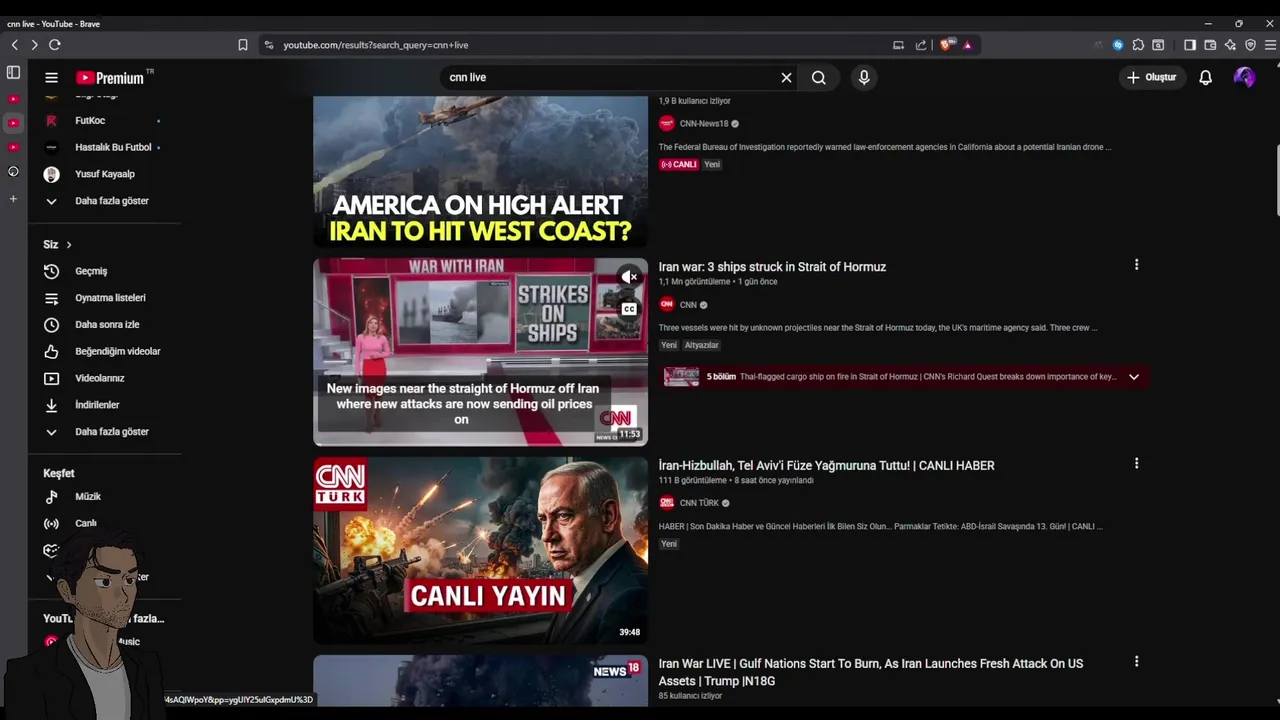Open CNN Türk CANLI YAYIN thumbnail
The width and height of the screenshot is (1280, 720).
tap(480, 550)
